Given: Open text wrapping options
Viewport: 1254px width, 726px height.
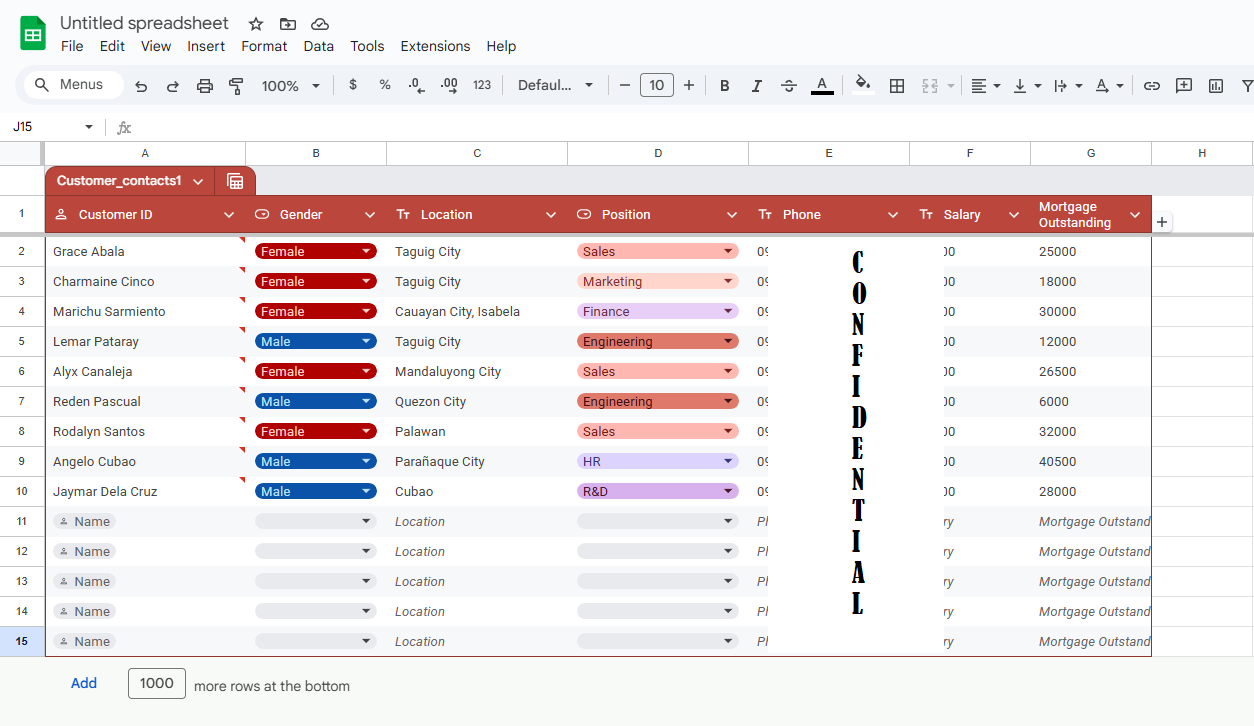Looking at the screenshot, I should pyautogui.click(x=1069, y=86).
